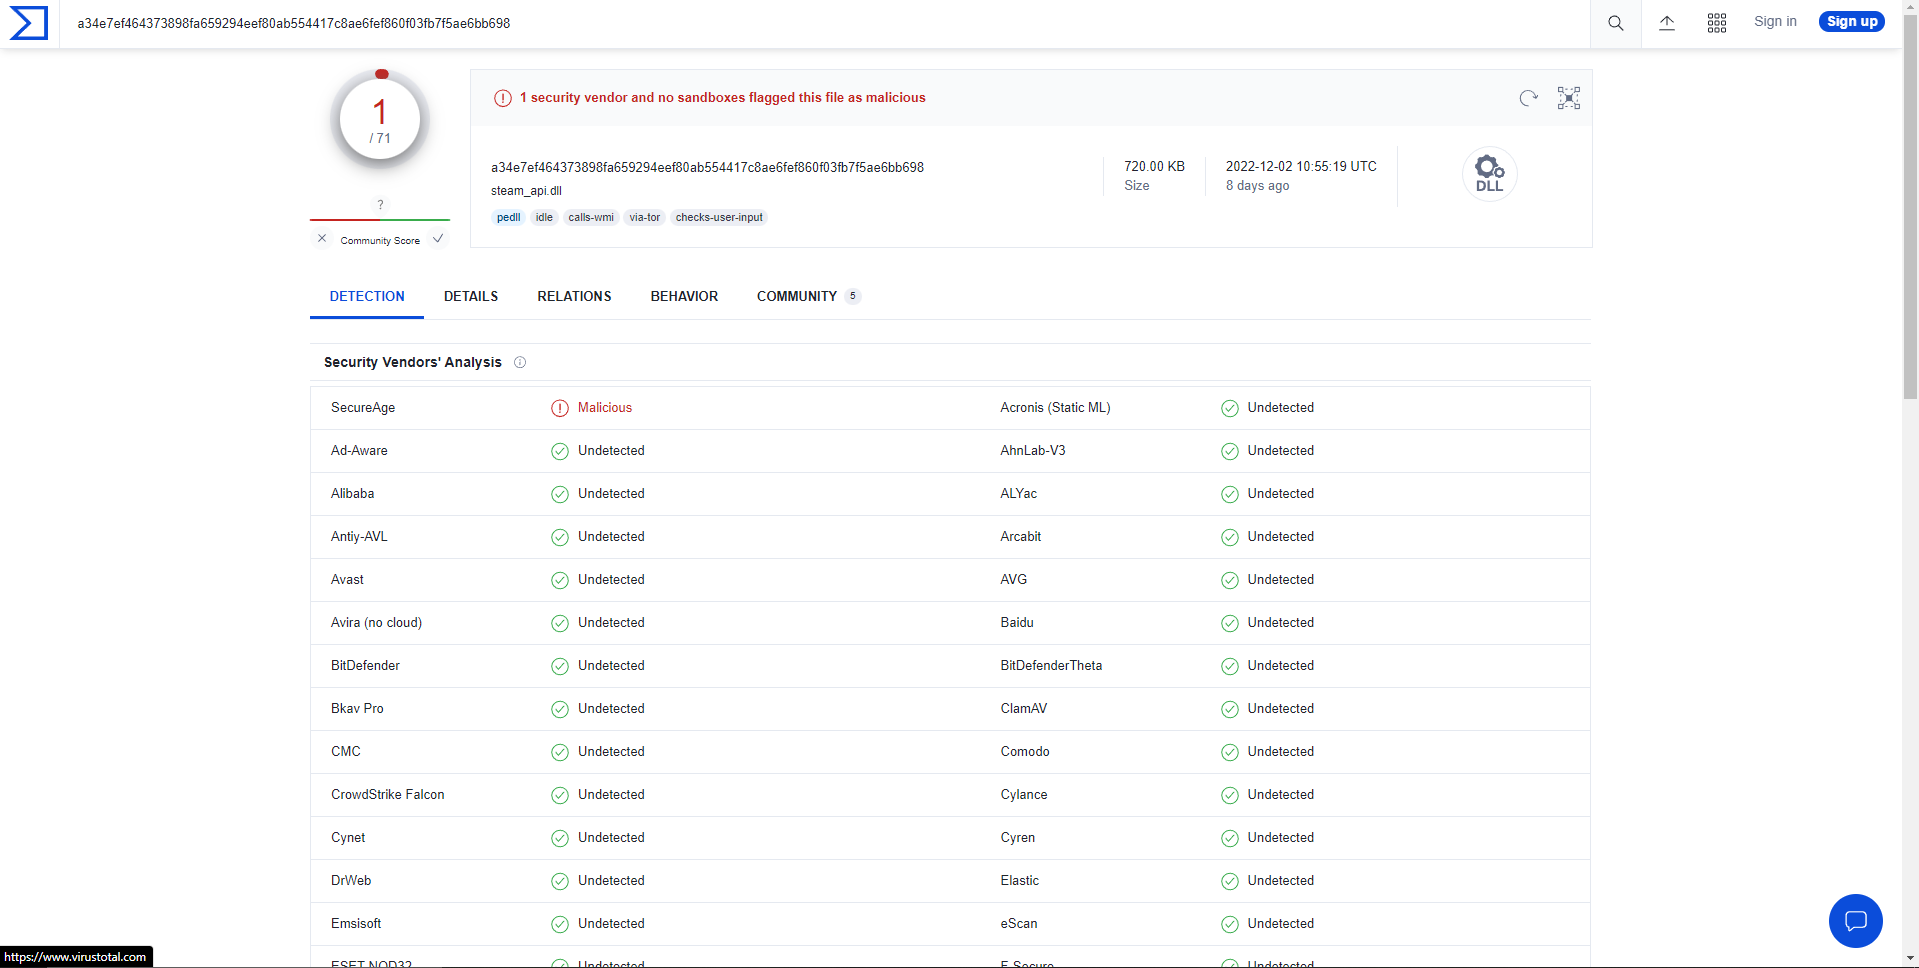This screenshot has height=968, width=1919.
Task: Click the upload file icon
Action: click(1666, 23)
